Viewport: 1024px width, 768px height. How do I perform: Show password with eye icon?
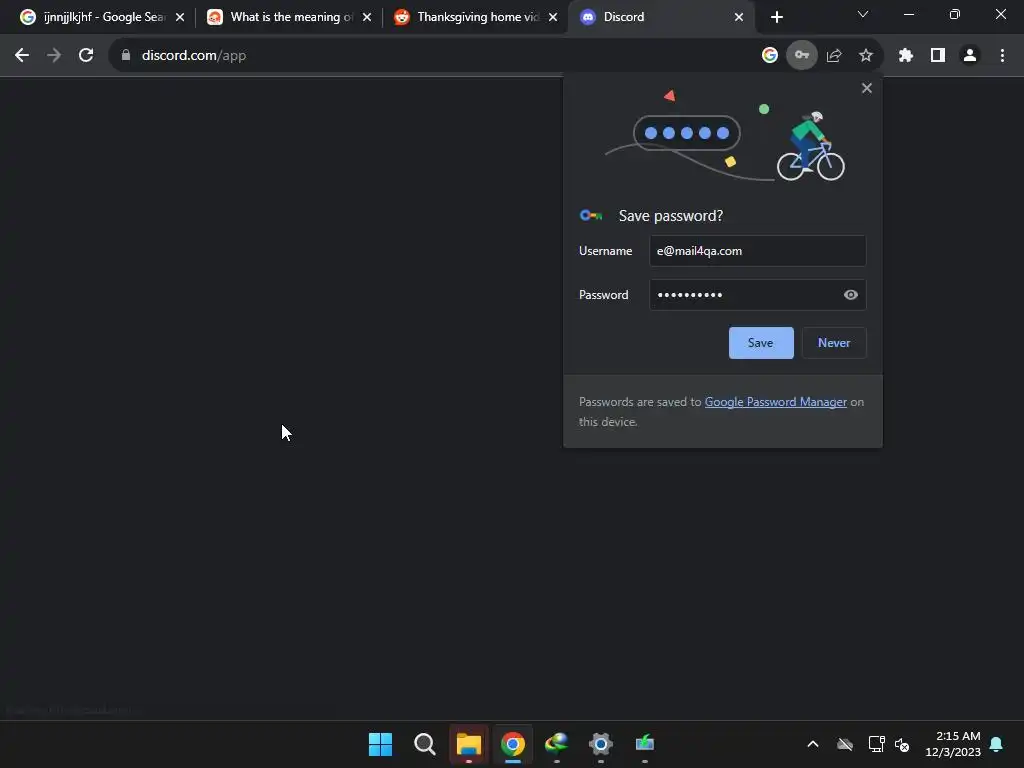point(850,295)
